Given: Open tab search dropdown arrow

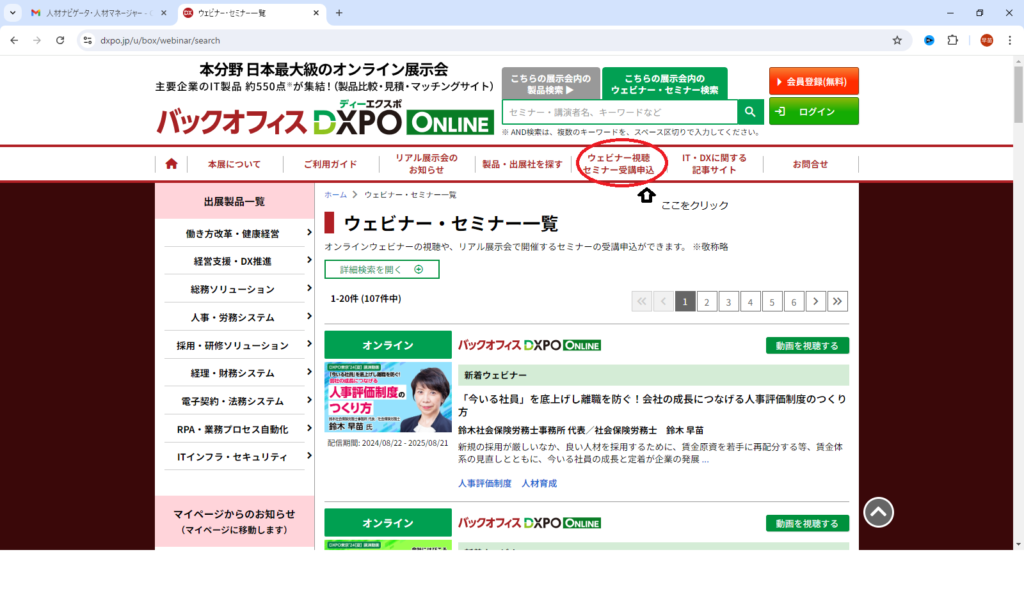Looking at the screenshot, I should [12, 13].
